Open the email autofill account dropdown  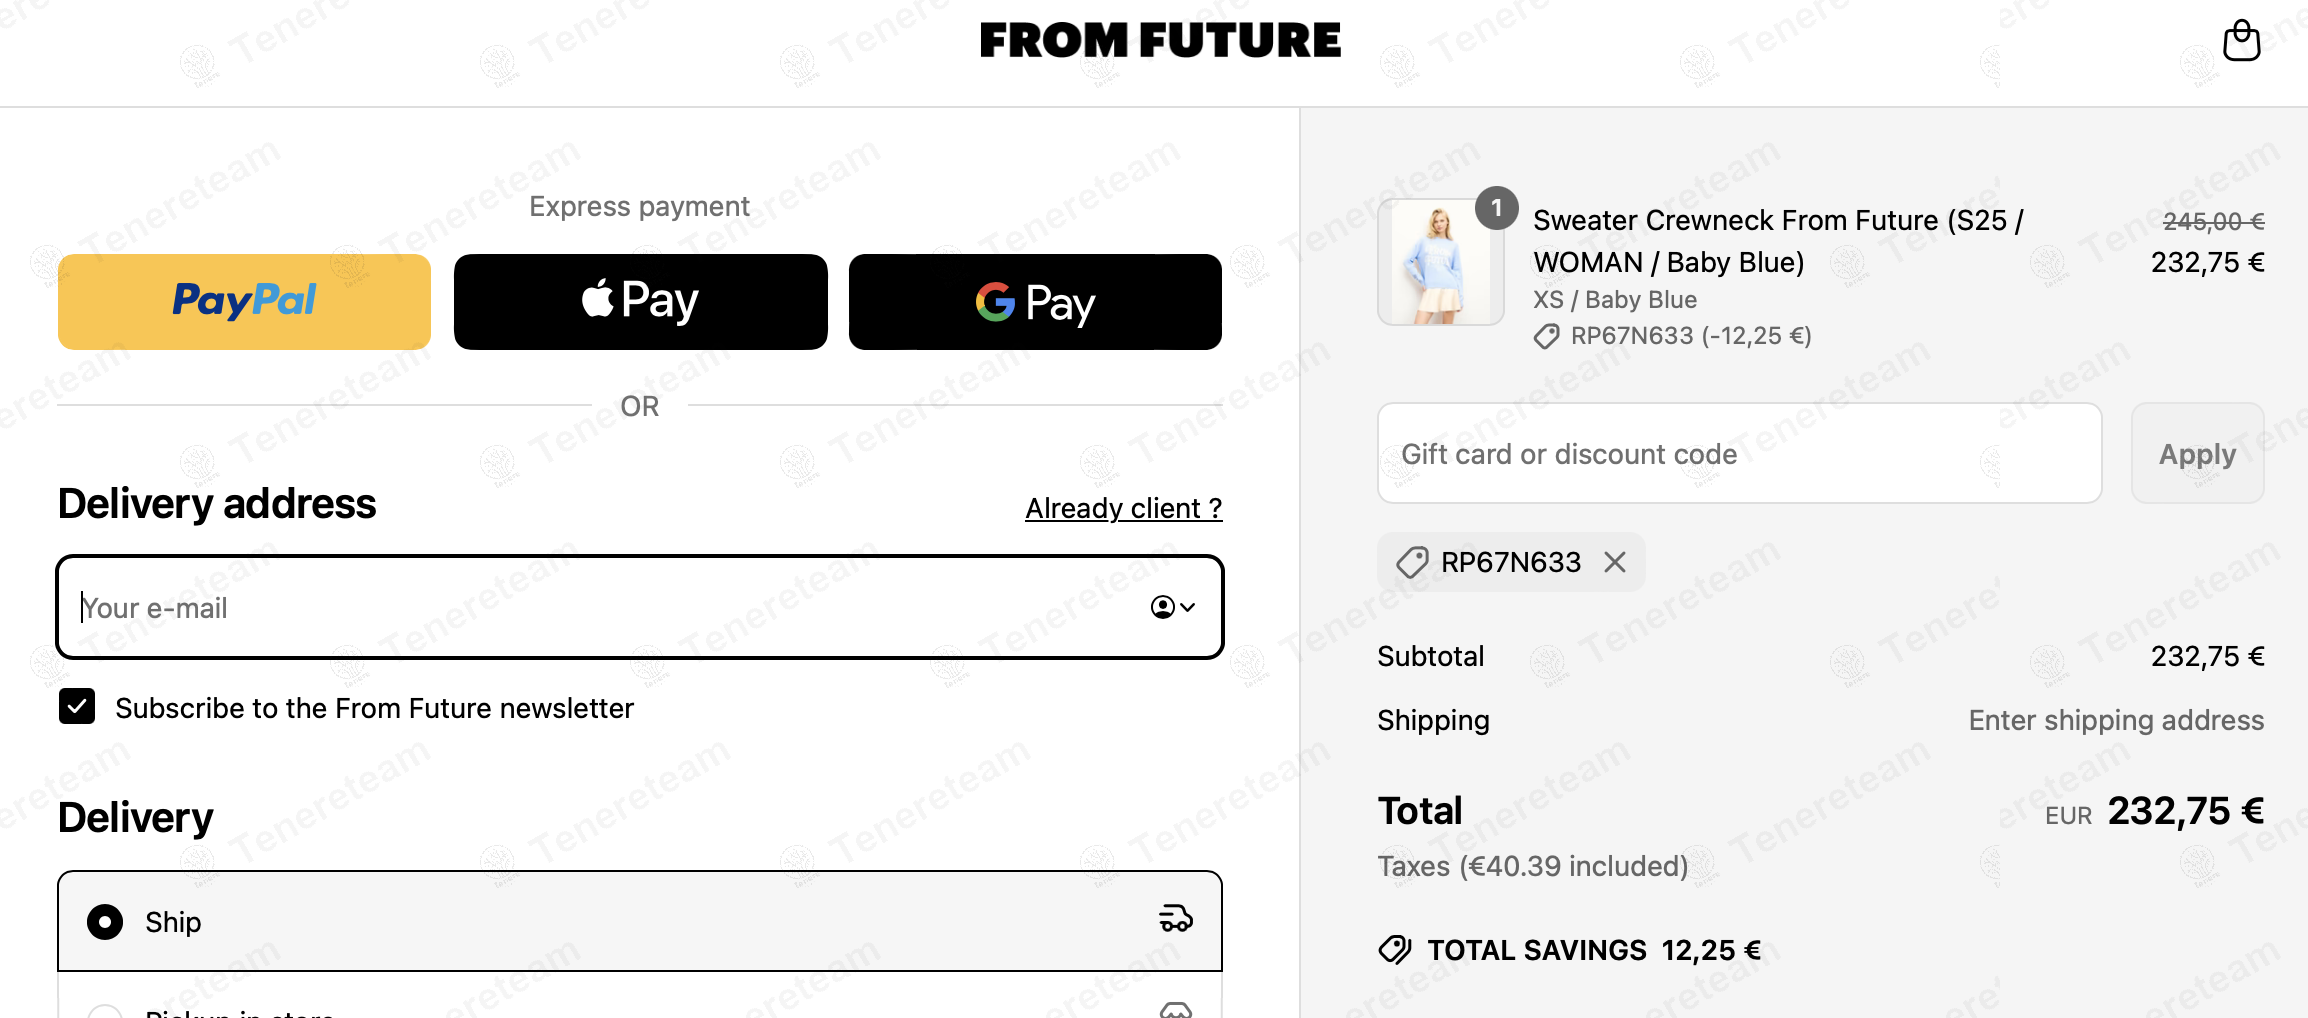point(1173,607)
